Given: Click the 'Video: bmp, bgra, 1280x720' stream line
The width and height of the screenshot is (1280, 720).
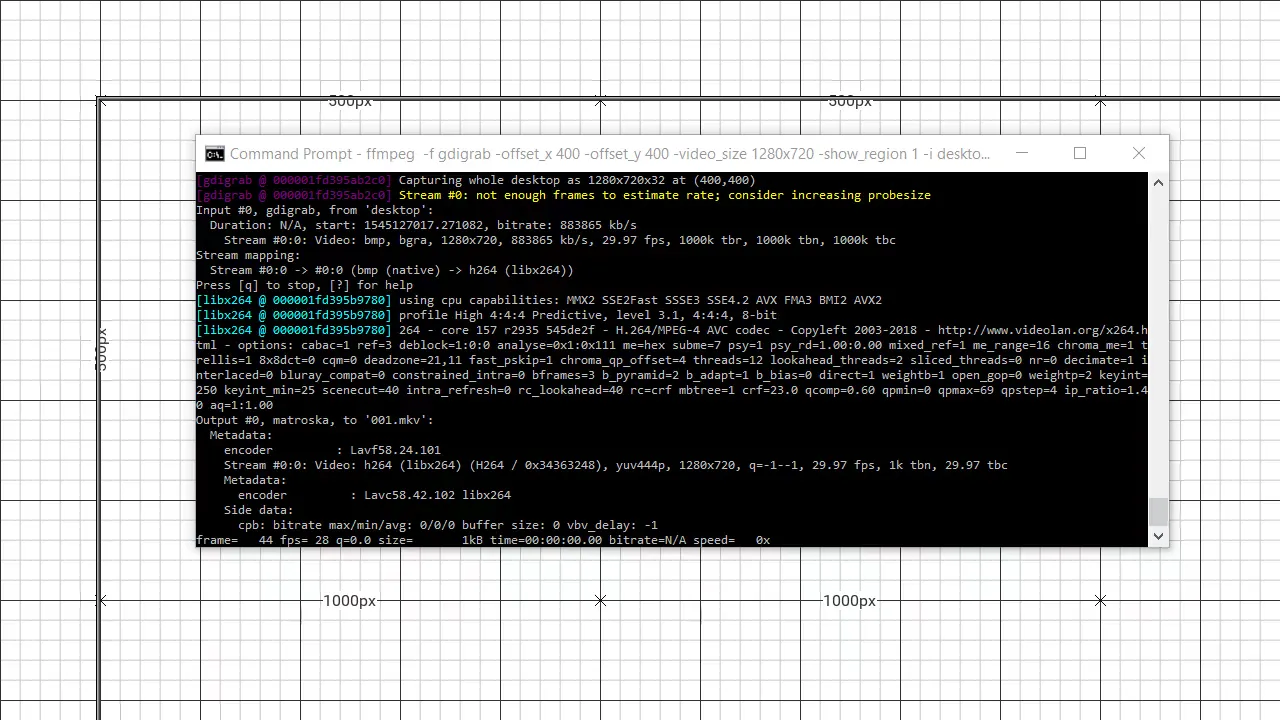Looking at the screenshot, I should pyautogui.click(x=560, y=240).
